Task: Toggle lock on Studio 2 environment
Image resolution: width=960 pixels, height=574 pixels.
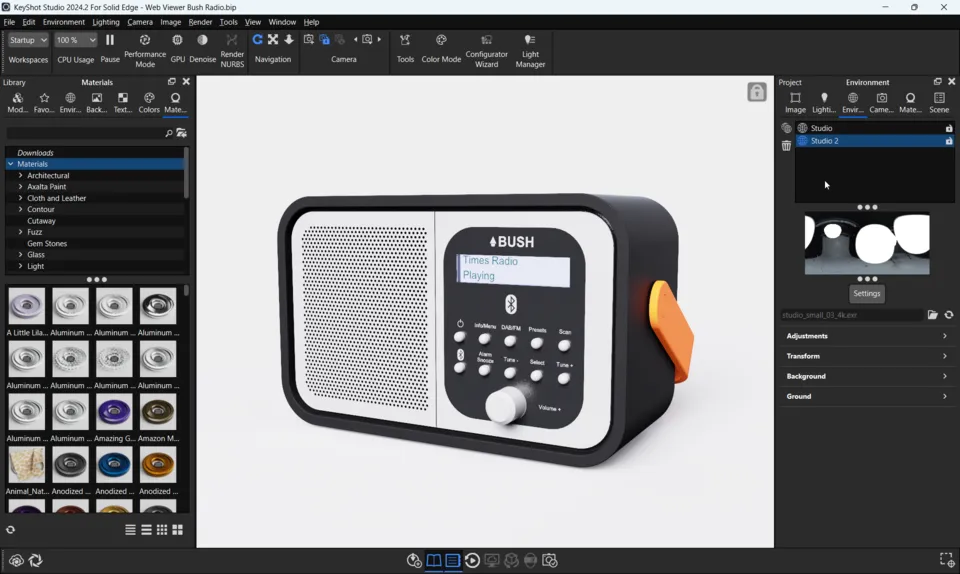Action: pyautogui.click(x=949, y=141)
